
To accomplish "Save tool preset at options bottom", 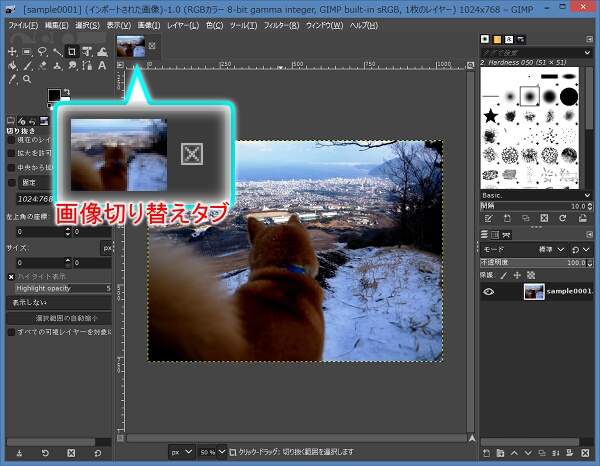I will (x=19, y=453).
